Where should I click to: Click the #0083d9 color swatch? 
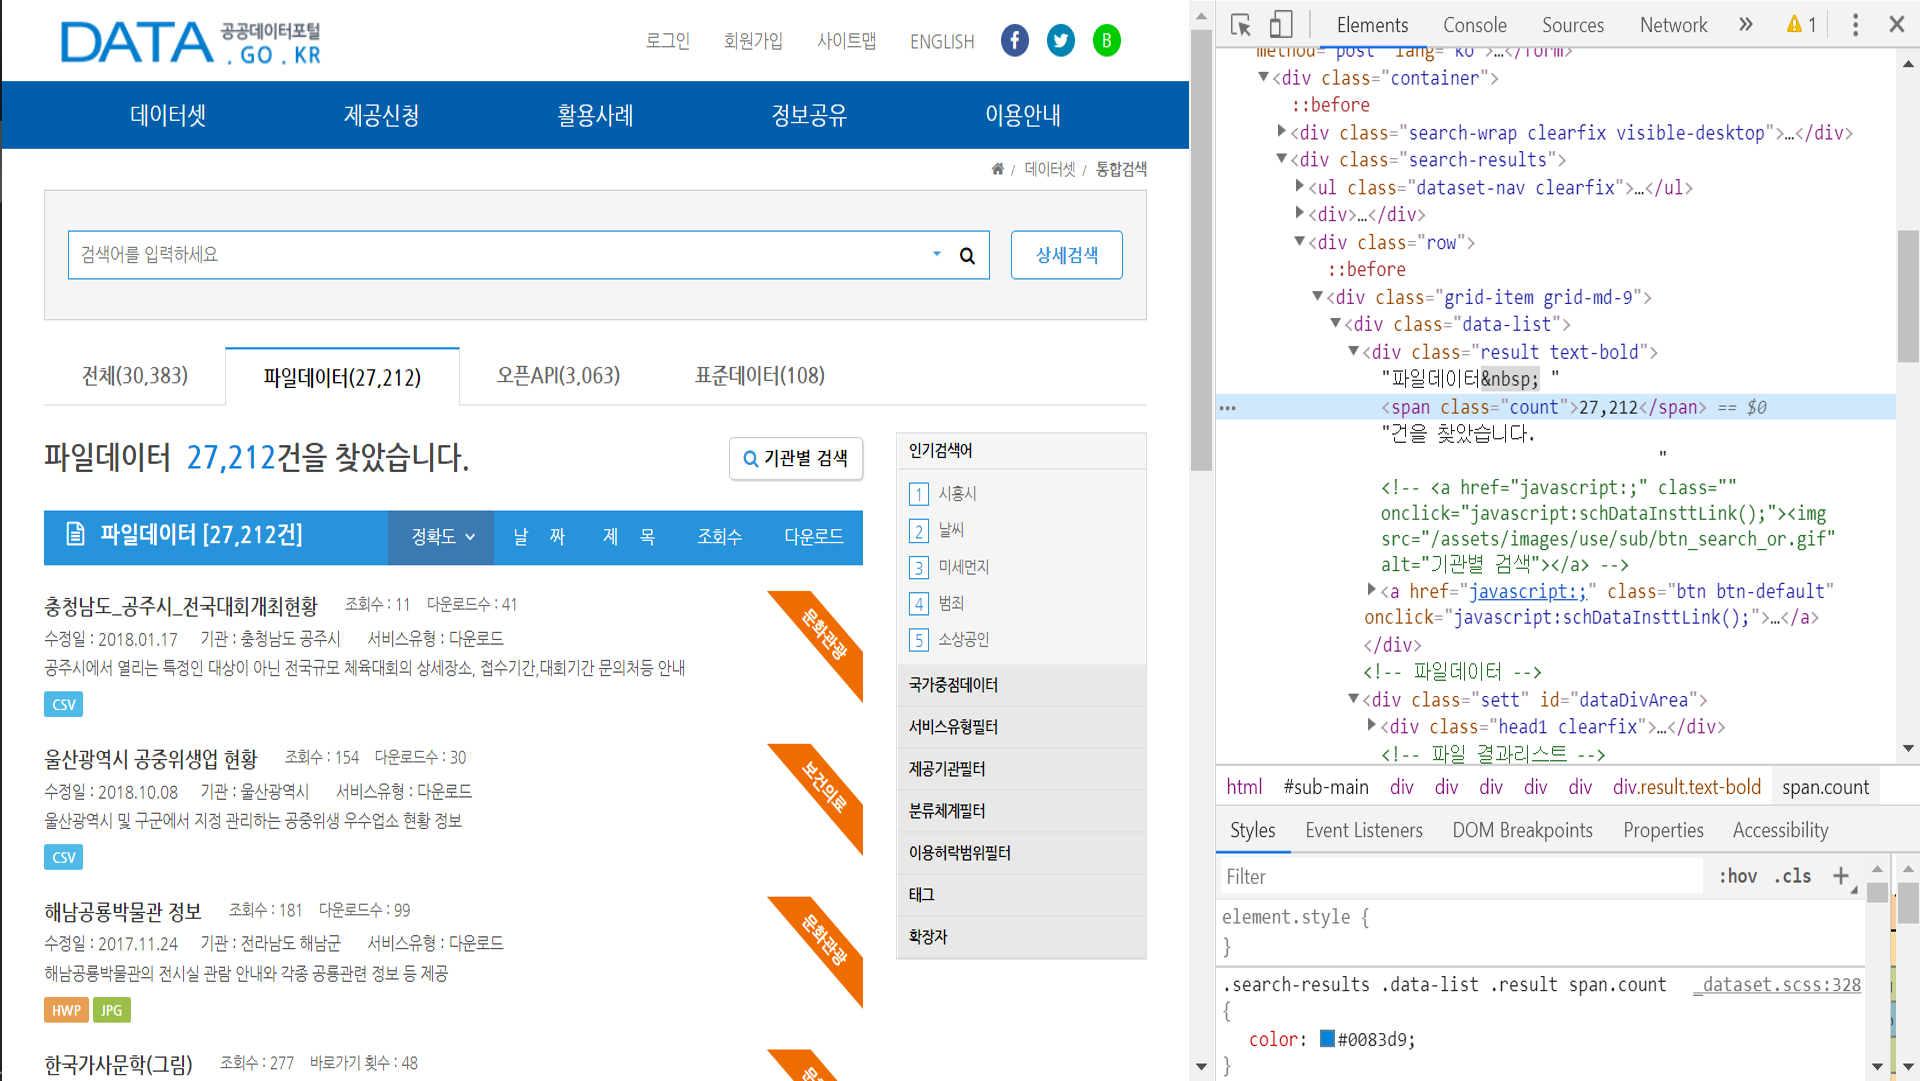click(1327, 1039)
